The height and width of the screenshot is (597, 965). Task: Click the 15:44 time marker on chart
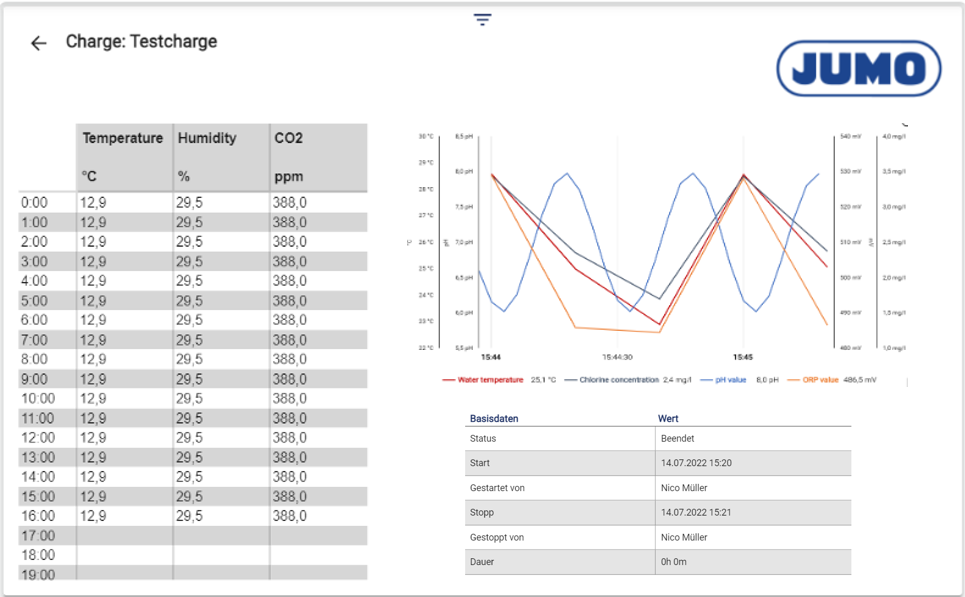491,357
